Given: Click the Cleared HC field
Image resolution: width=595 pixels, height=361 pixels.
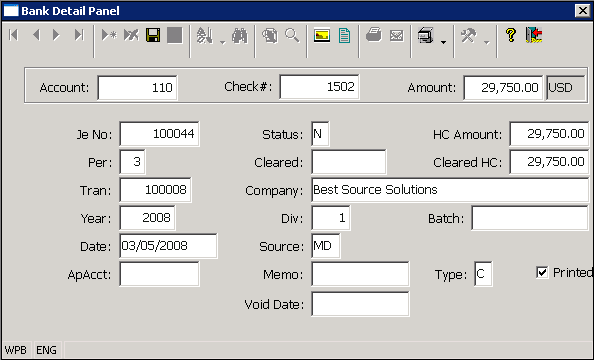Looking at the screenshot, I should click(x=549, y=162).
